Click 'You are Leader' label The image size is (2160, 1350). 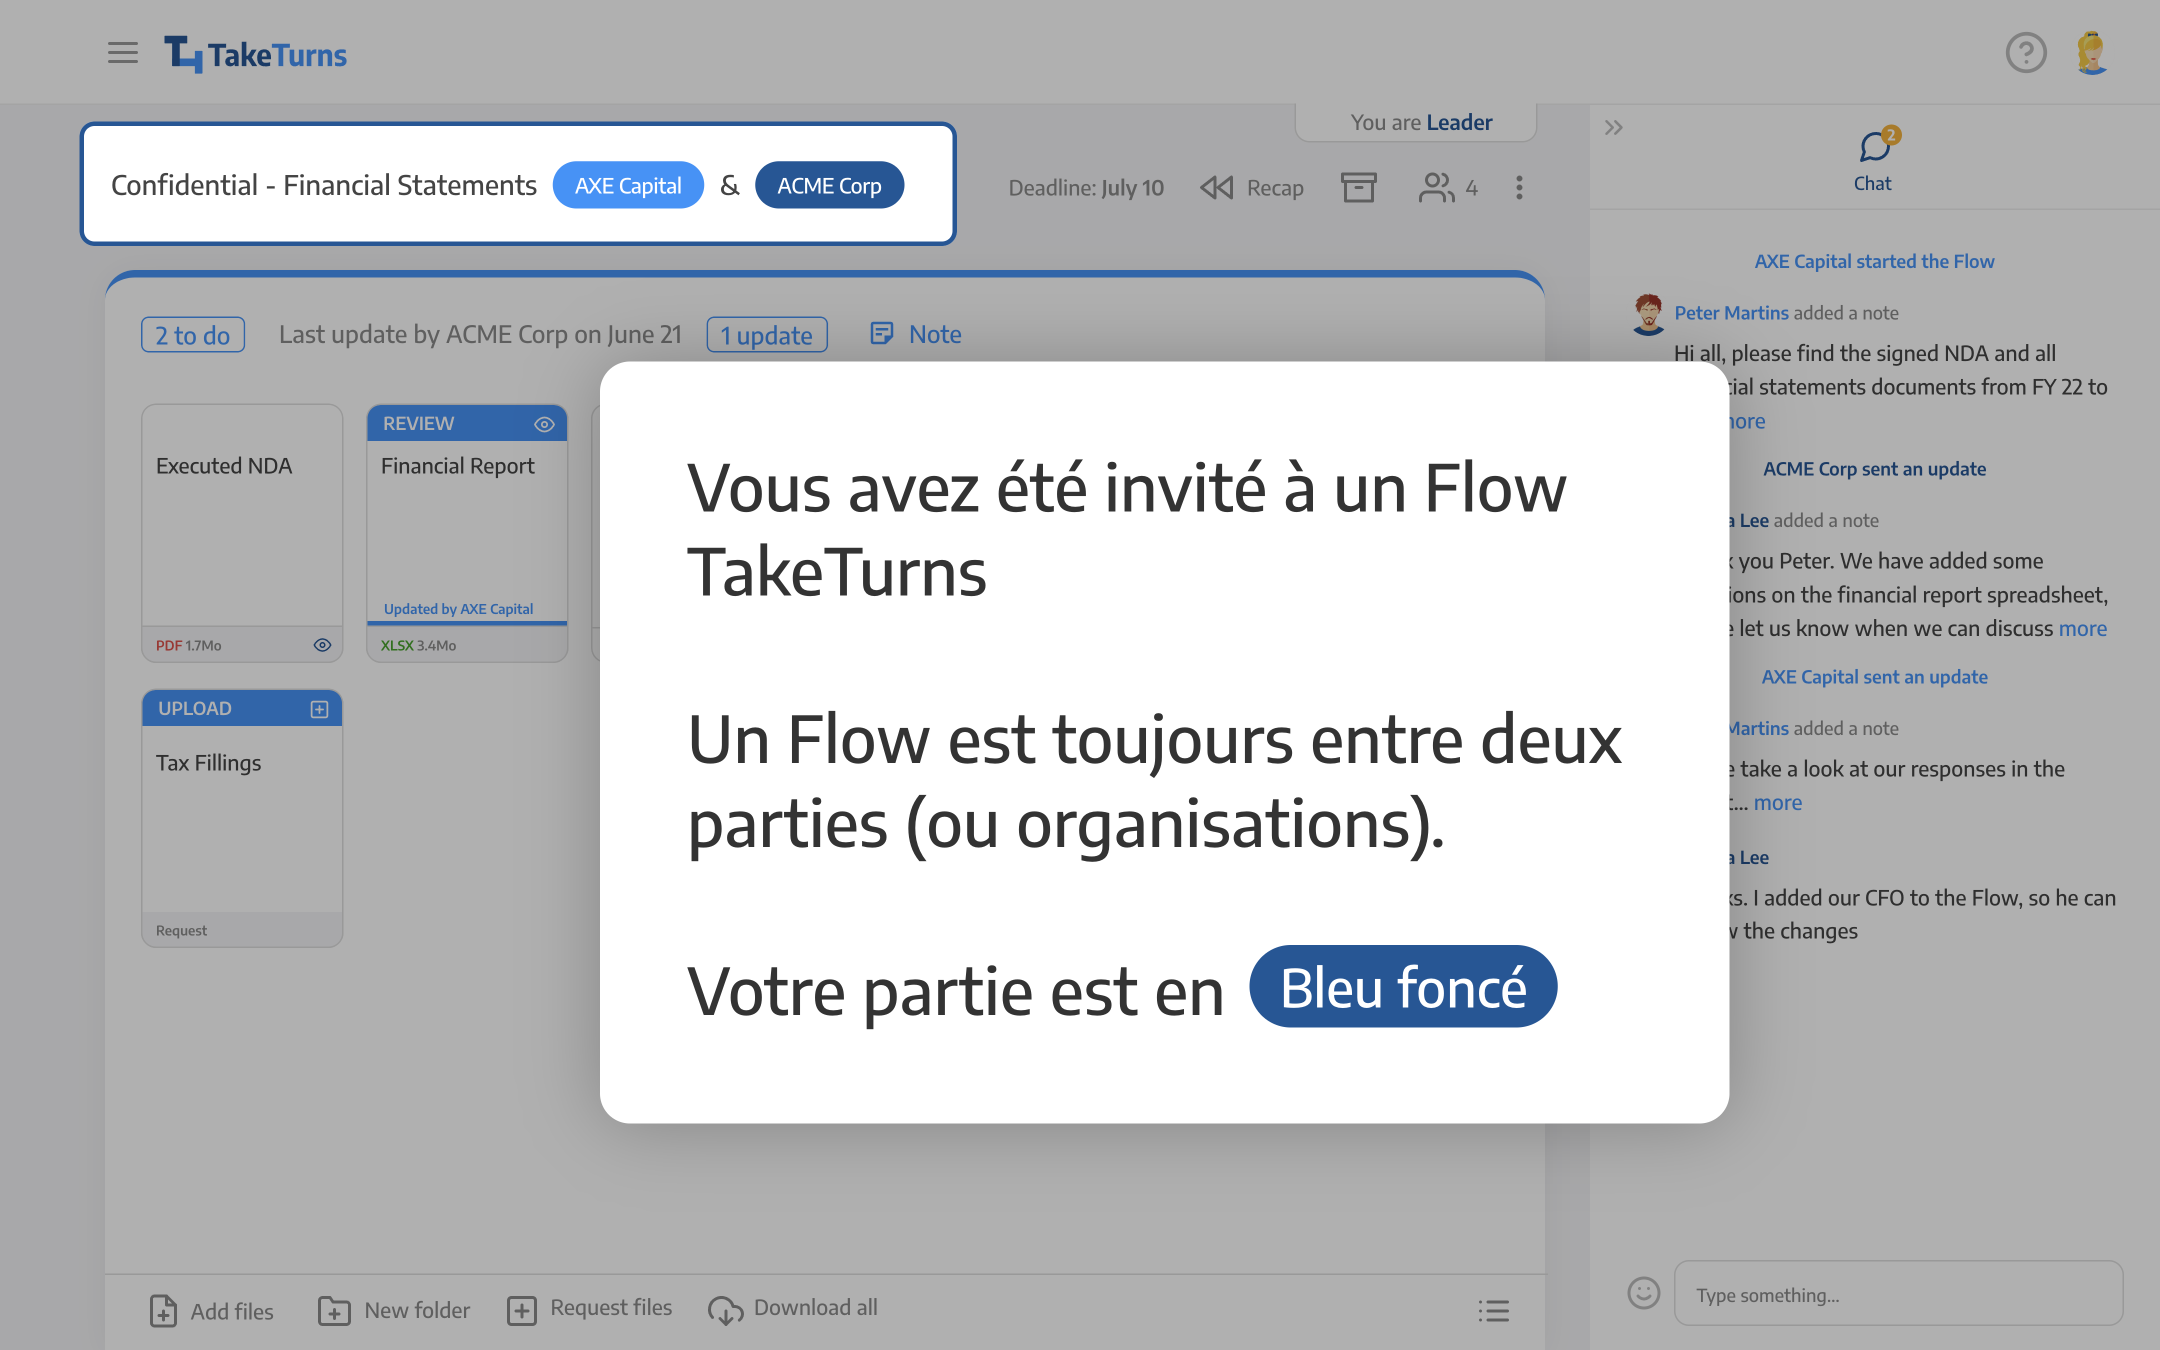coord(1421,122)
